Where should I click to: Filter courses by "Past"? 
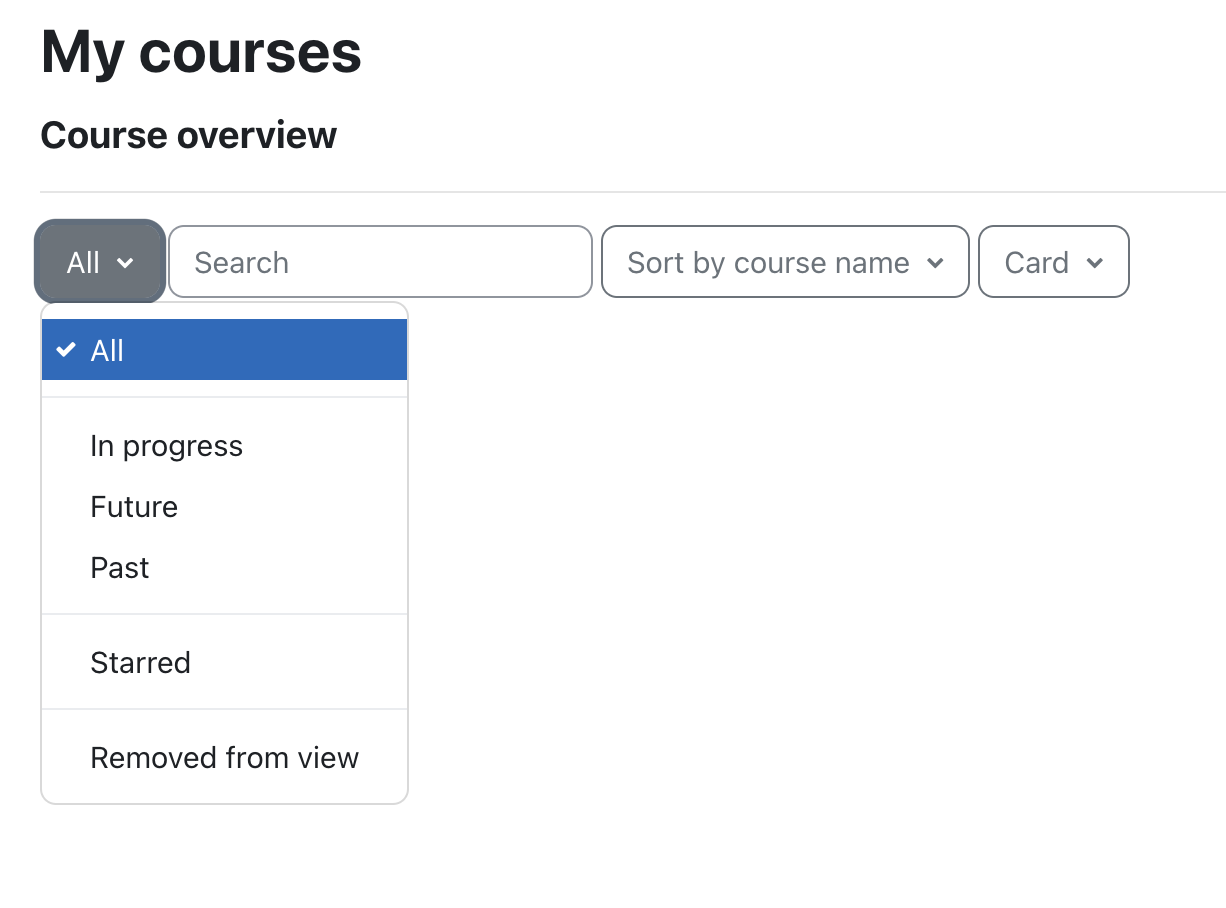coord(119,568)
